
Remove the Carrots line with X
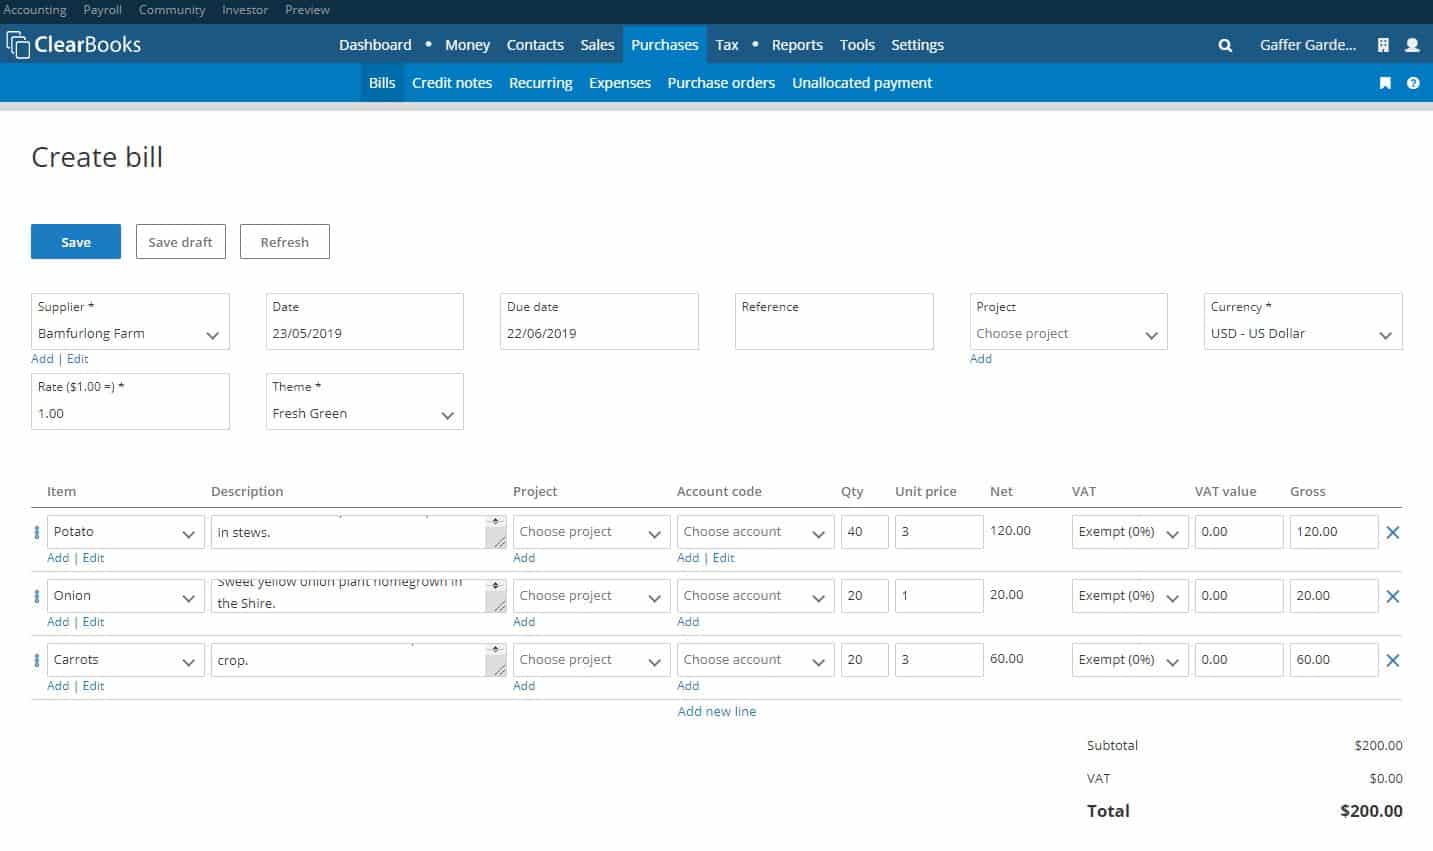pos(1392,660)
